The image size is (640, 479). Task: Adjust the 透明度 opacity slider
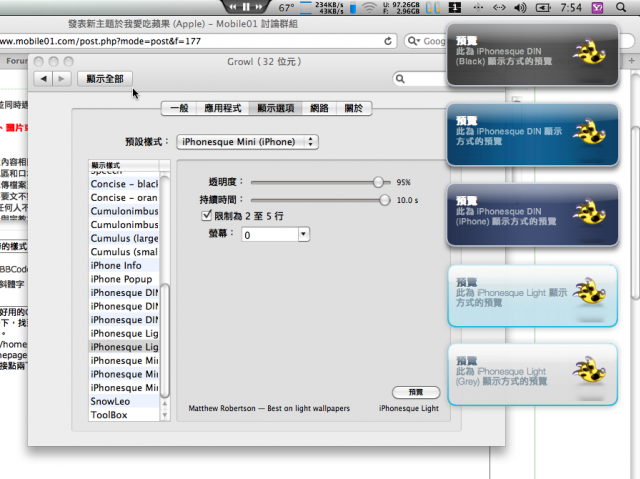click(378, 182)
